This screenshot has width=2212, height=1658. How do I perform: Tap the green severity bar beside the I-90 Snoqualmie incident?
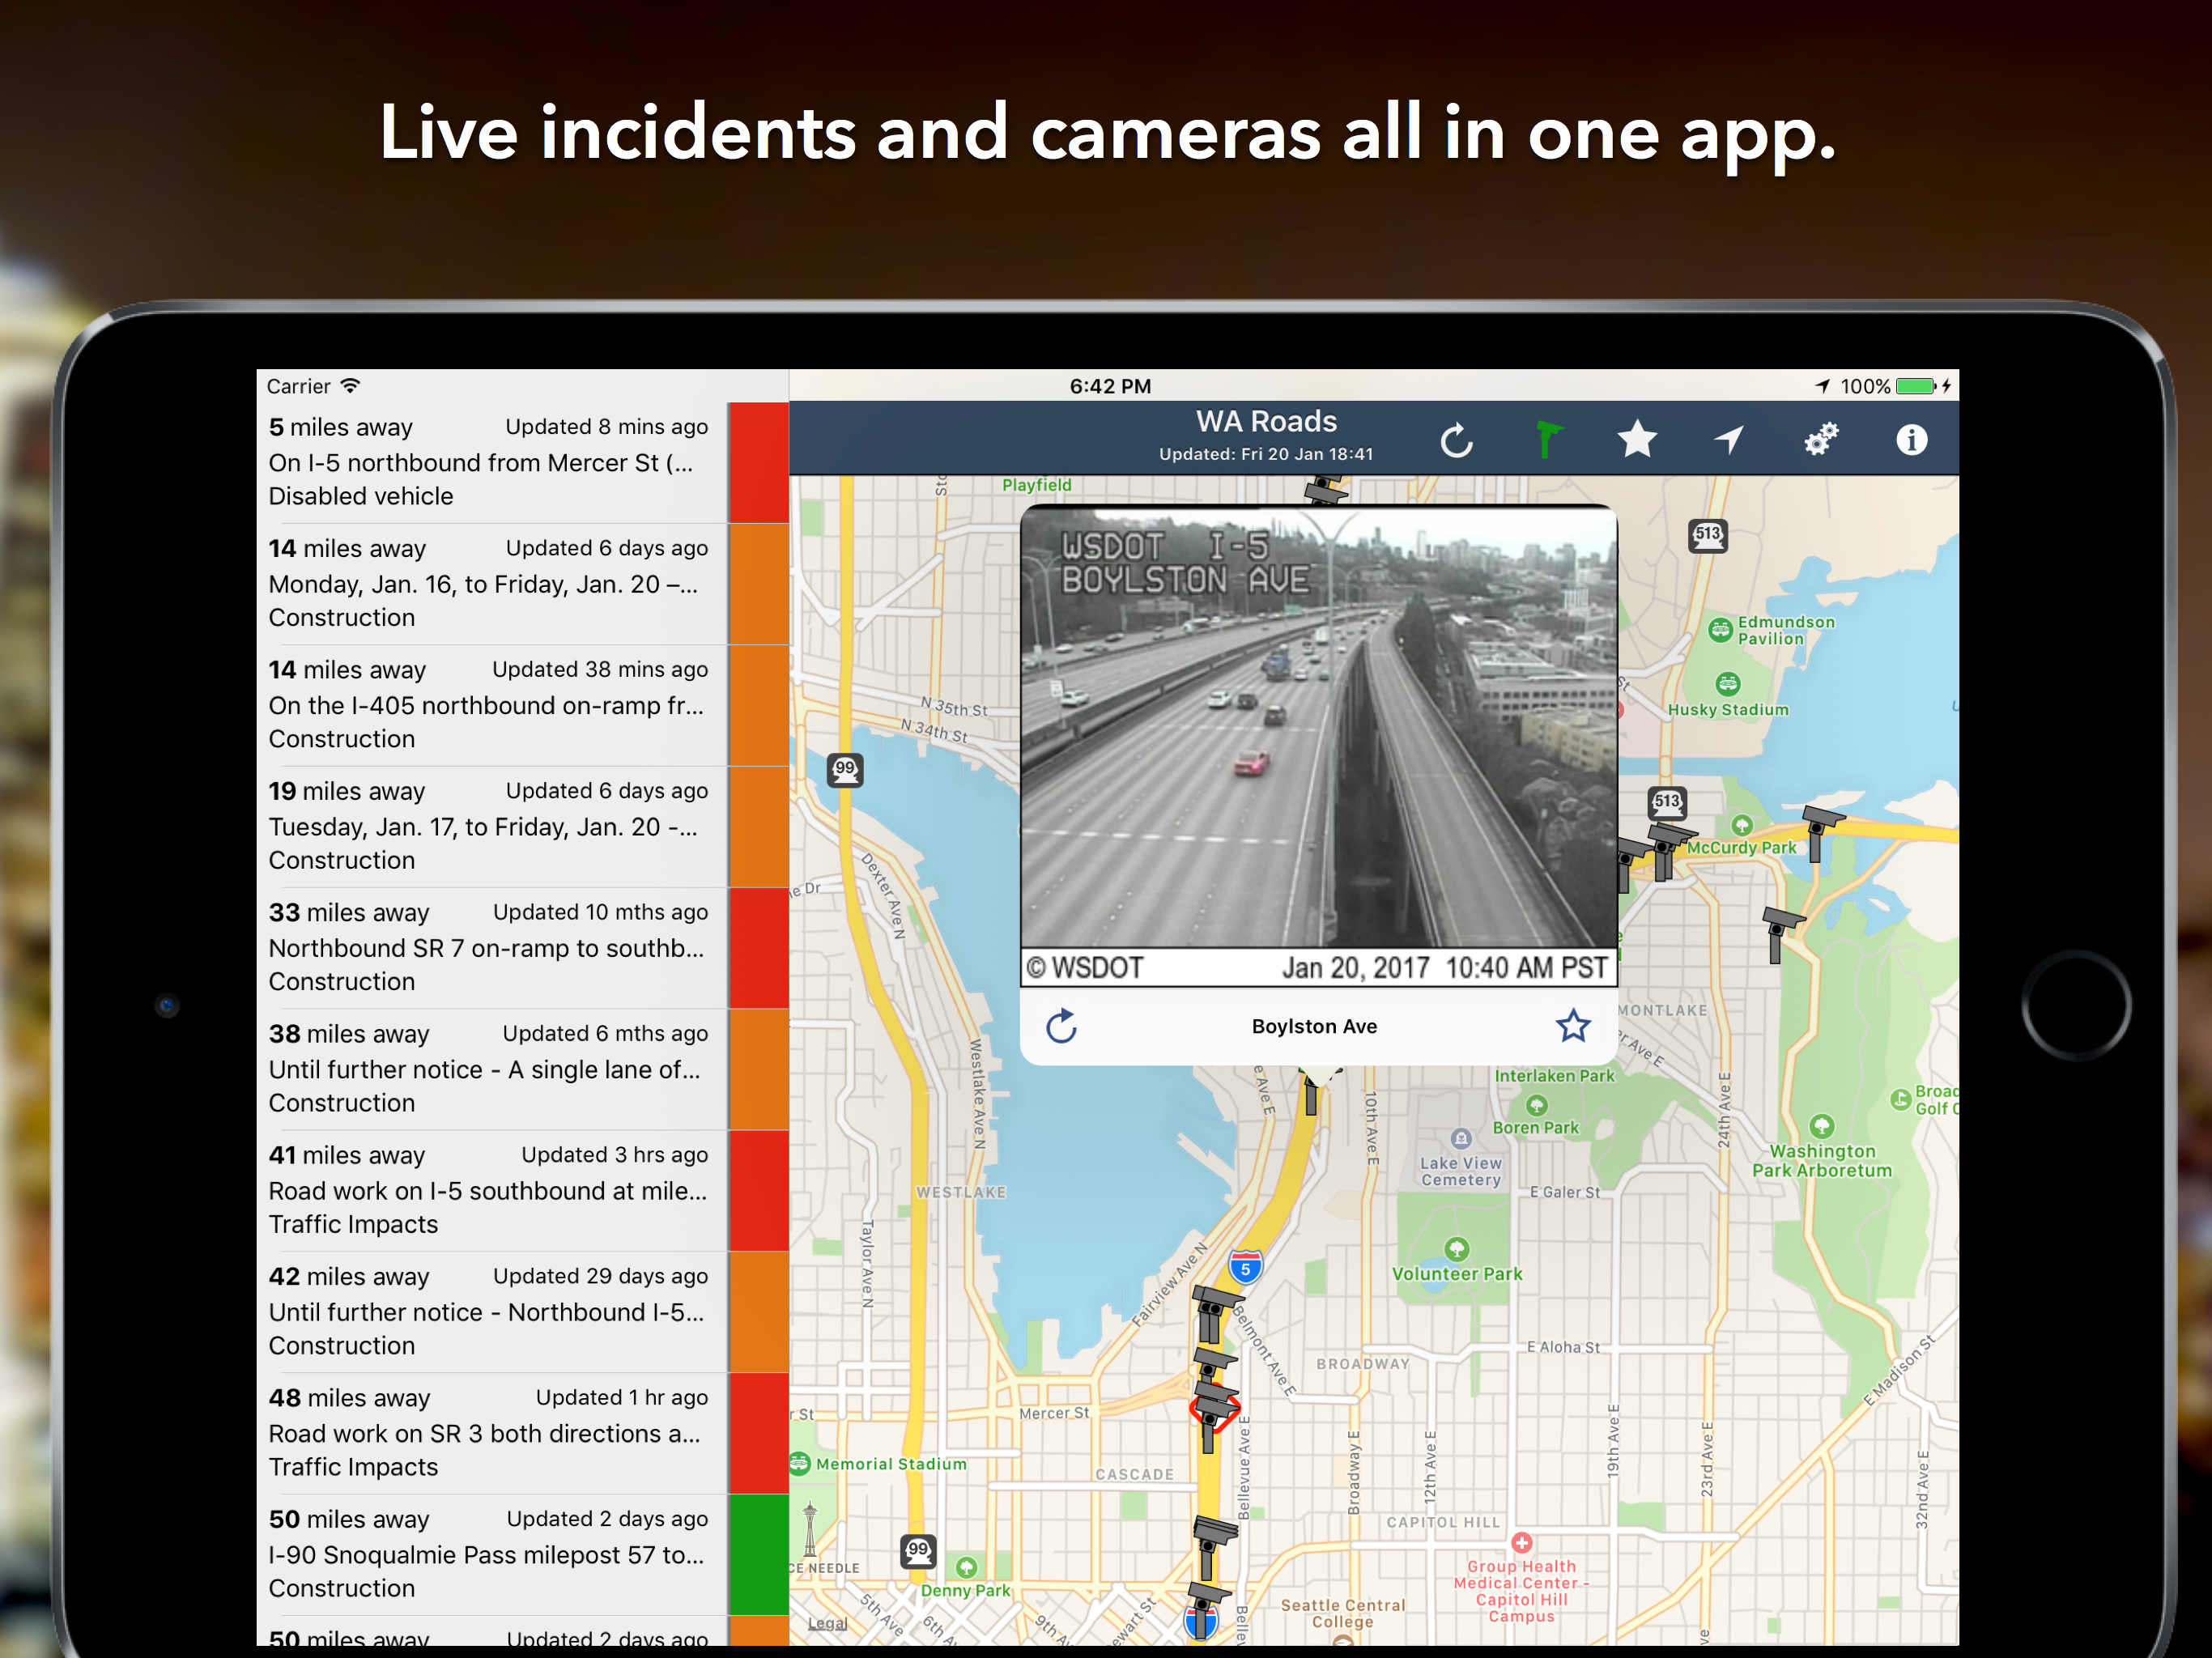(758, 1554)
